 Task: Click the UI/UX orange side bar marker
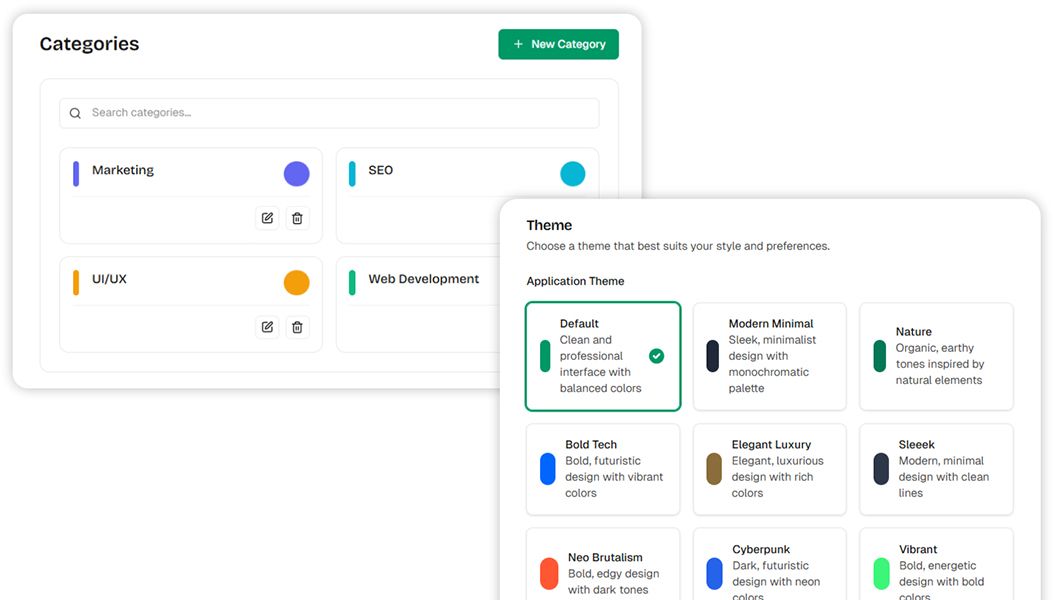click(76, 282)
